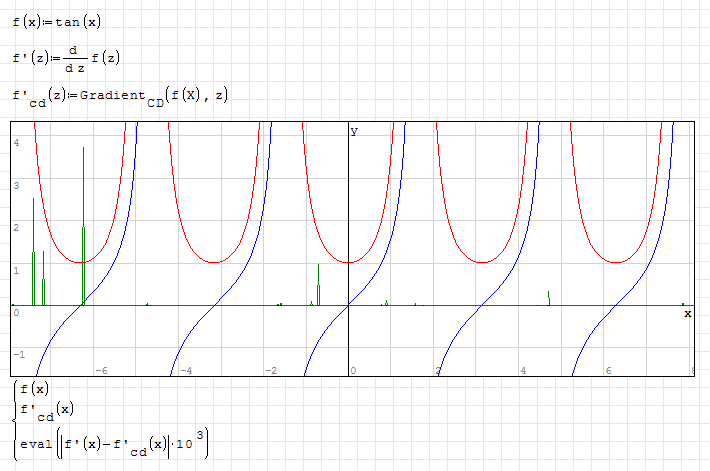The image size is (710, 471).
Task: Click the -2 tick label on the horizontal axis
Action: 270,371
